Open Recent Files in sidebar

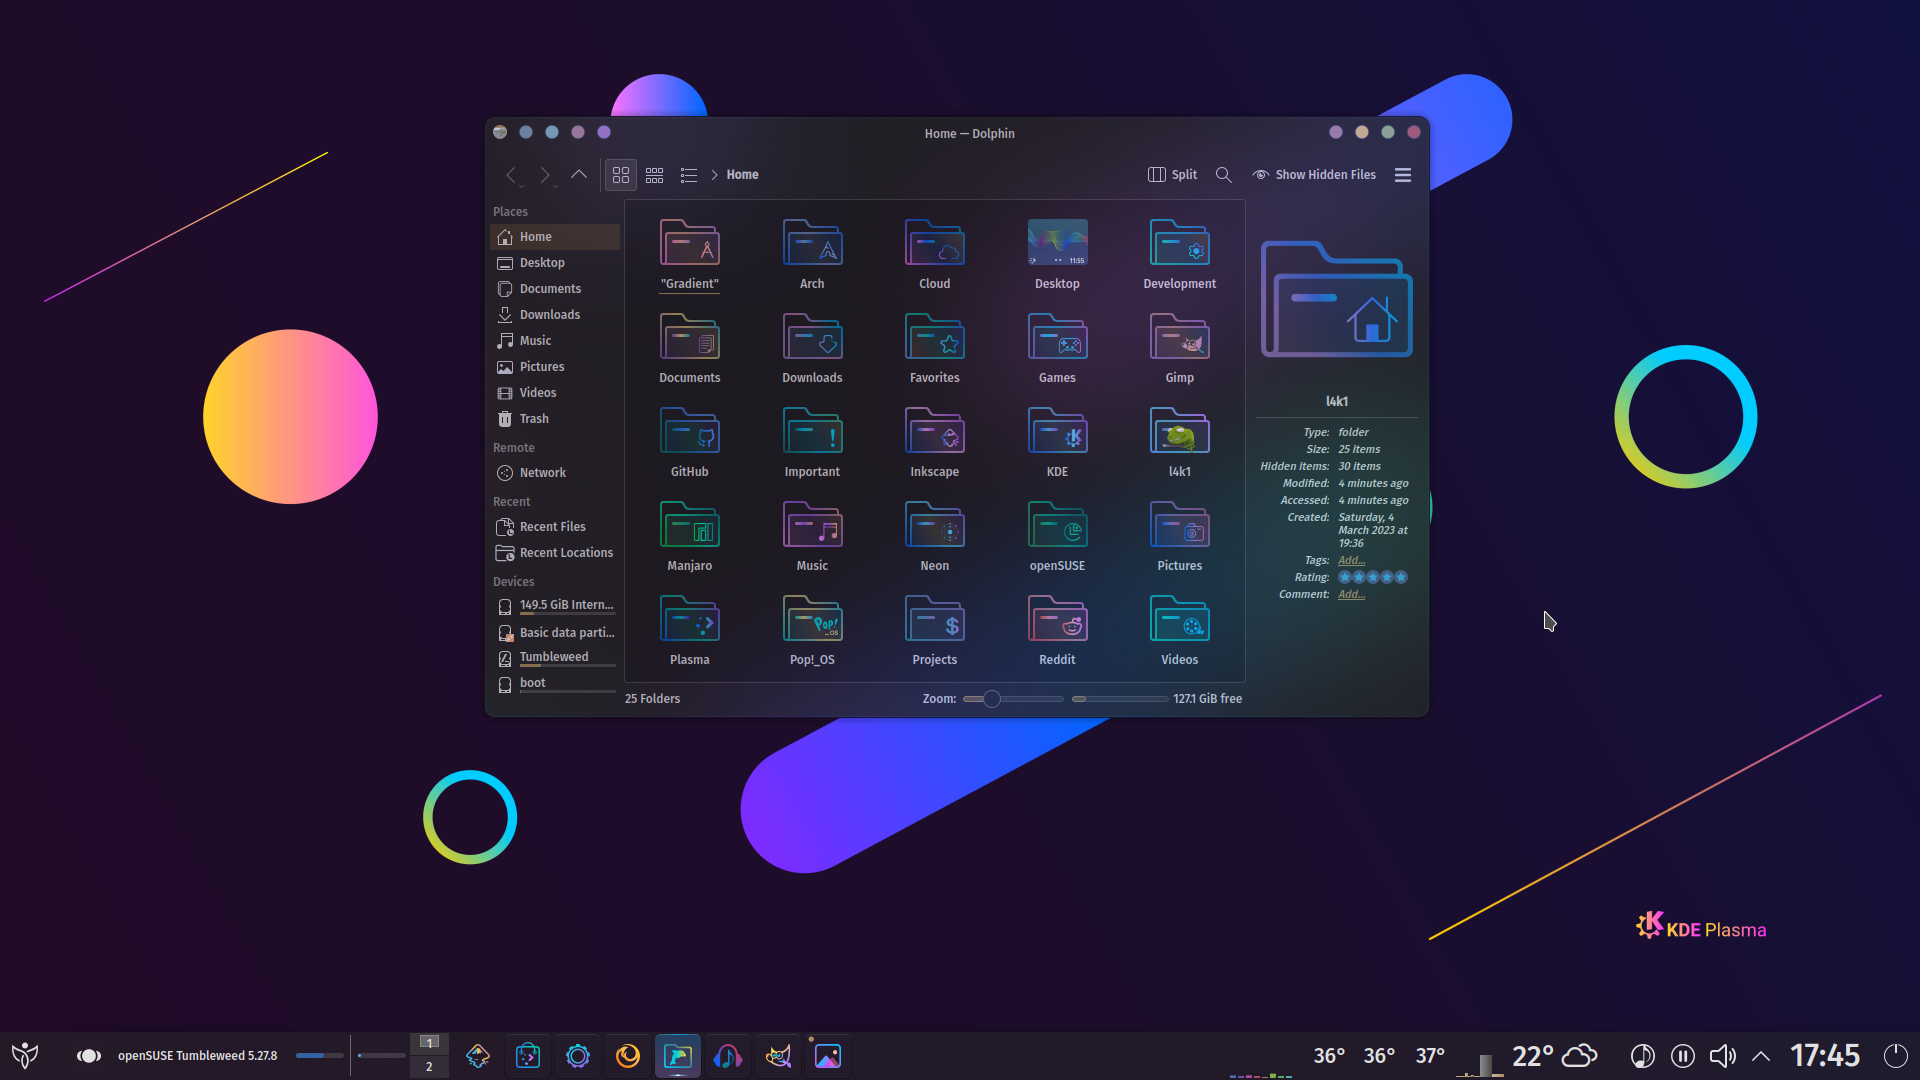[x=555, y=527]
